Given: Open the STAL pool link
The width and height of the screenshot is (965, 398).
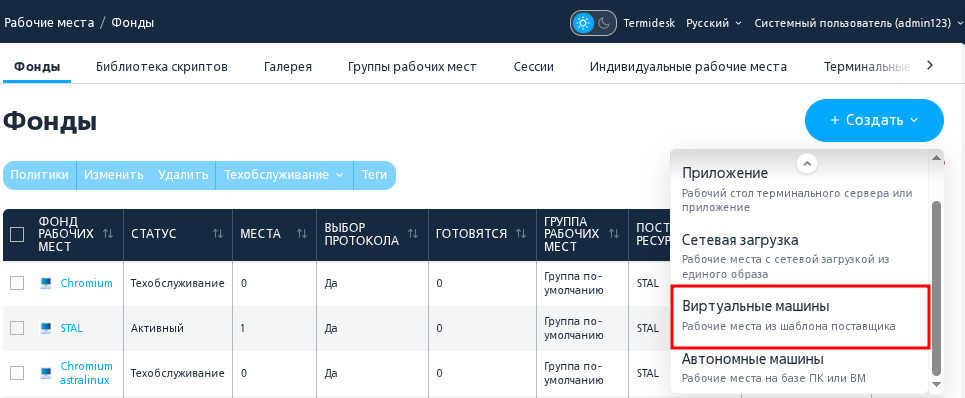Looking at the screenshot, I should [71, 328].
